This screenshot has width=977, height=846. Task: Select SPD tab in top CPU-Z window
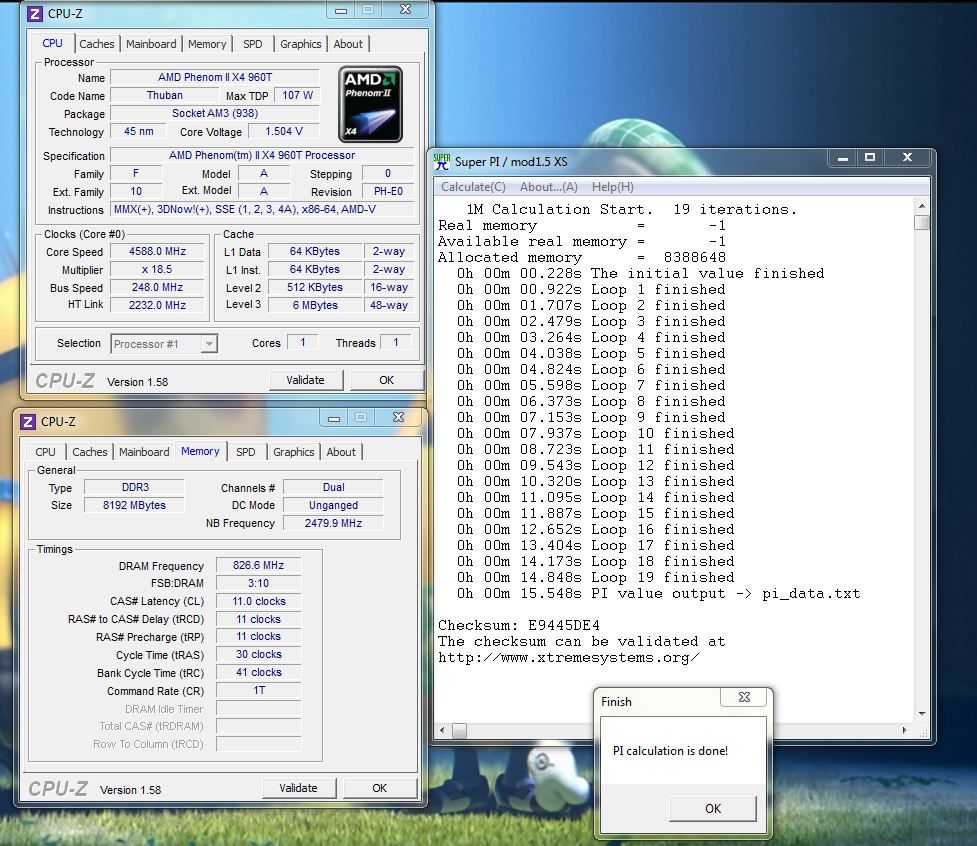click(x=252, y=44)
